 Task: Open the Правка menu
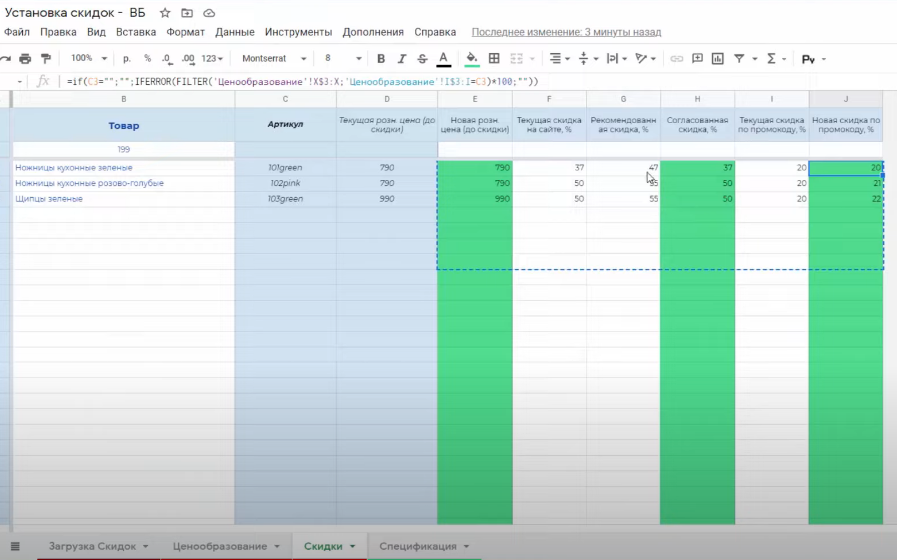pos(58,32)
